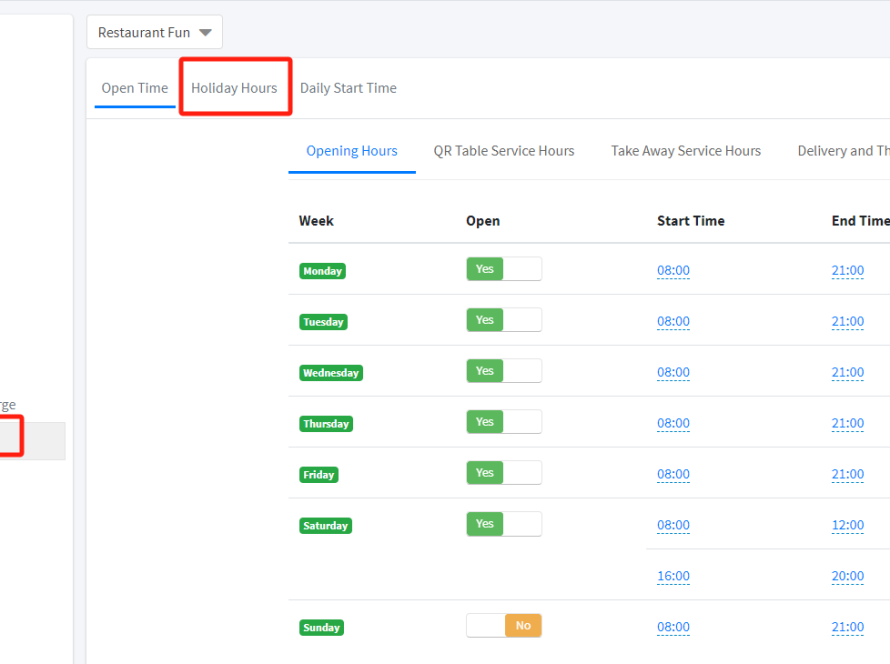This screenshot has width=890, height=664.
Task: Switch to the Holiday Hours tab
Action: 234,88
